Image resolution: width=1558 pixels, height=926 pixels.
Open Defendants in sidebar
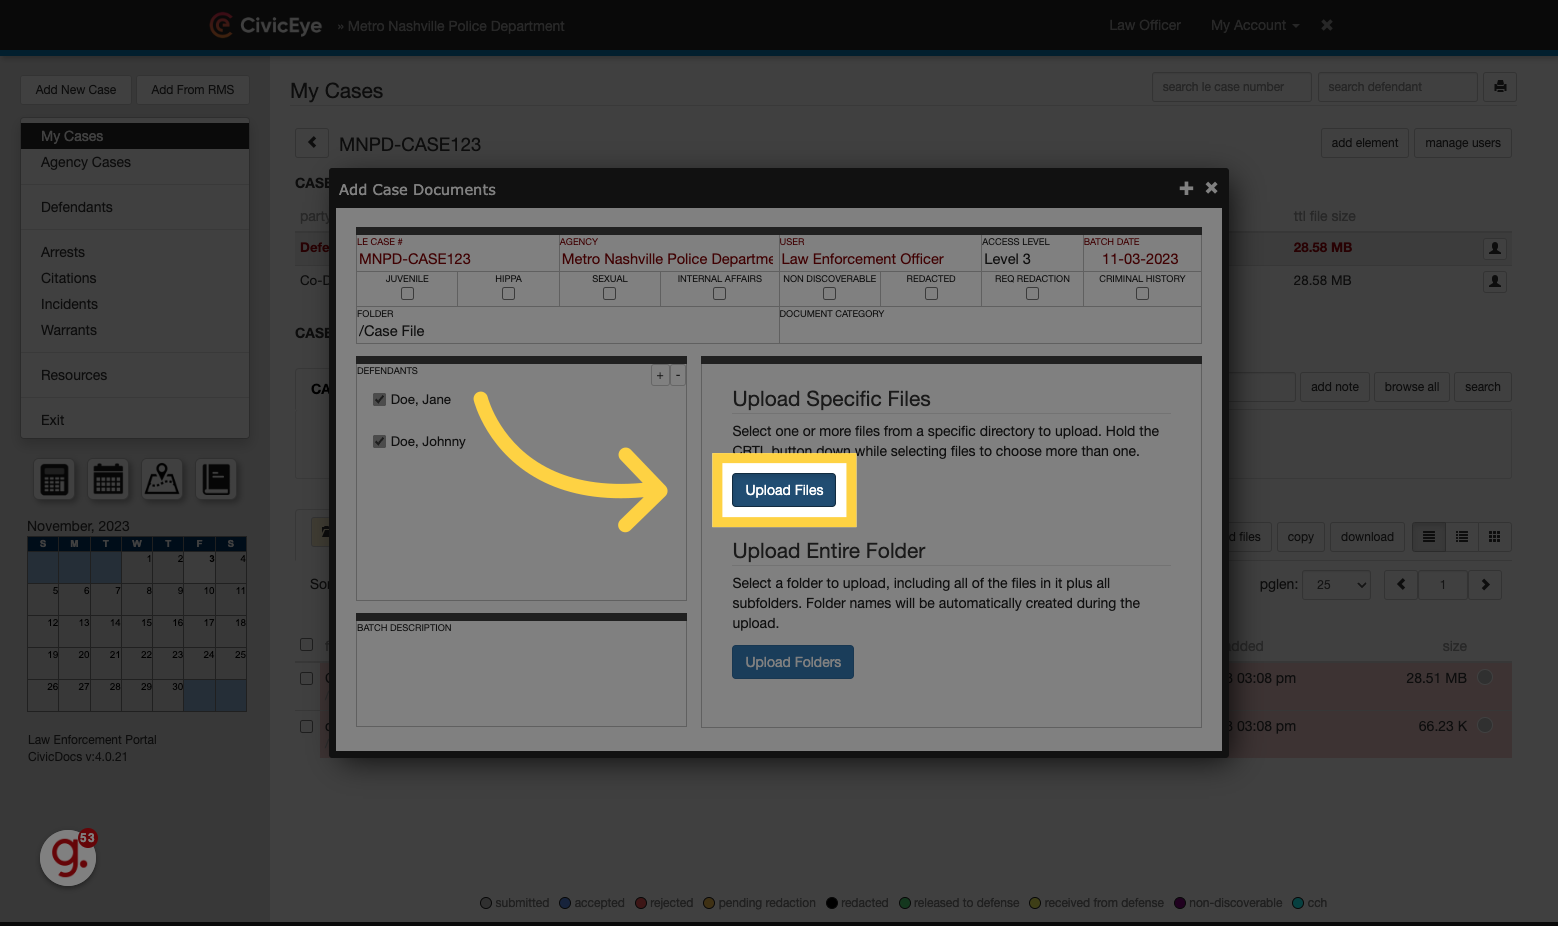pos(135,207)
